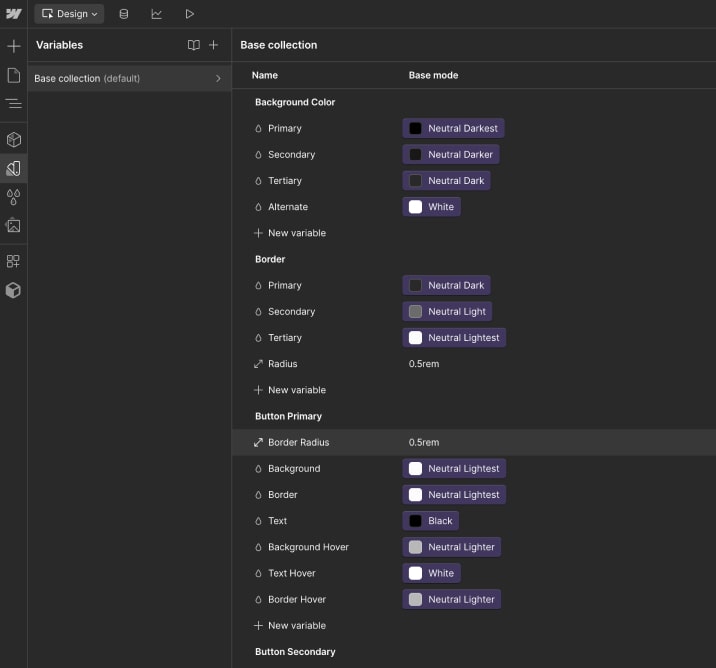The height and width of the screenshot is (668, 716).
Task: Click color icon beside Border Hover variable
Action: point(258,600)
